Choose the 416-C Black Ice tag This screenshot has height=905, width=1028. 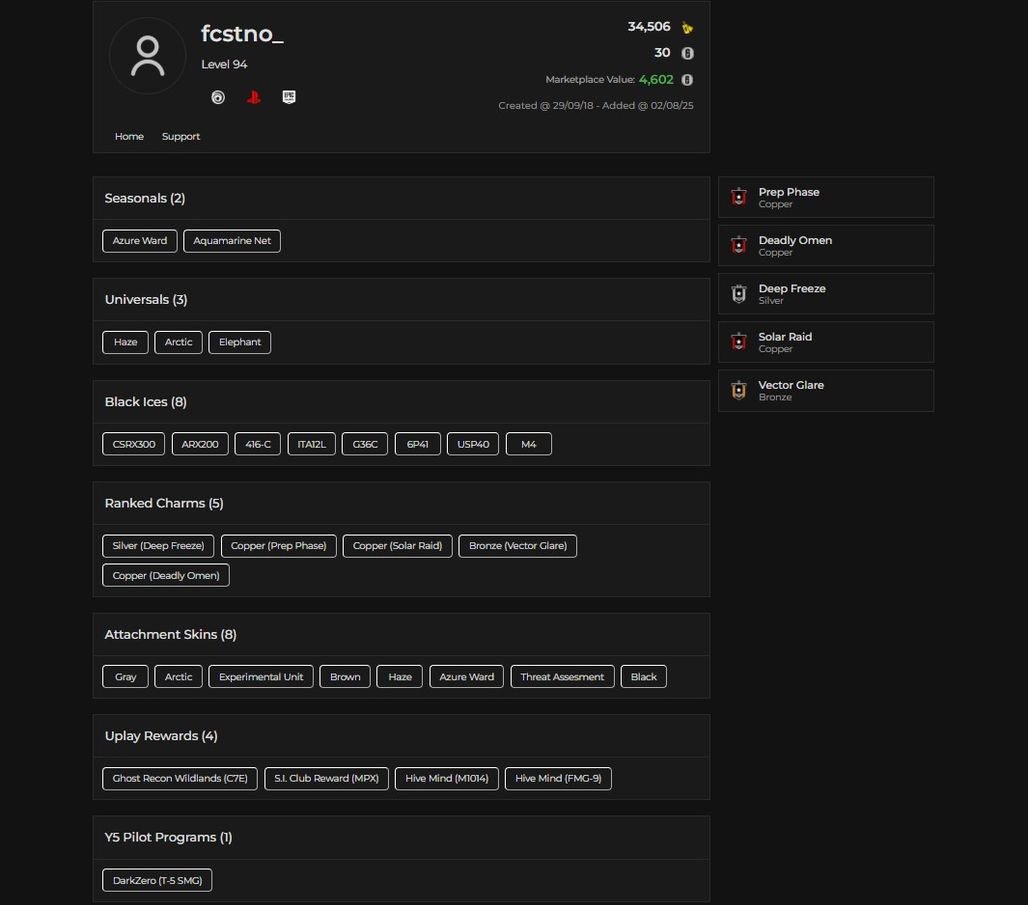pyautogui.click(x=258, y=444)
